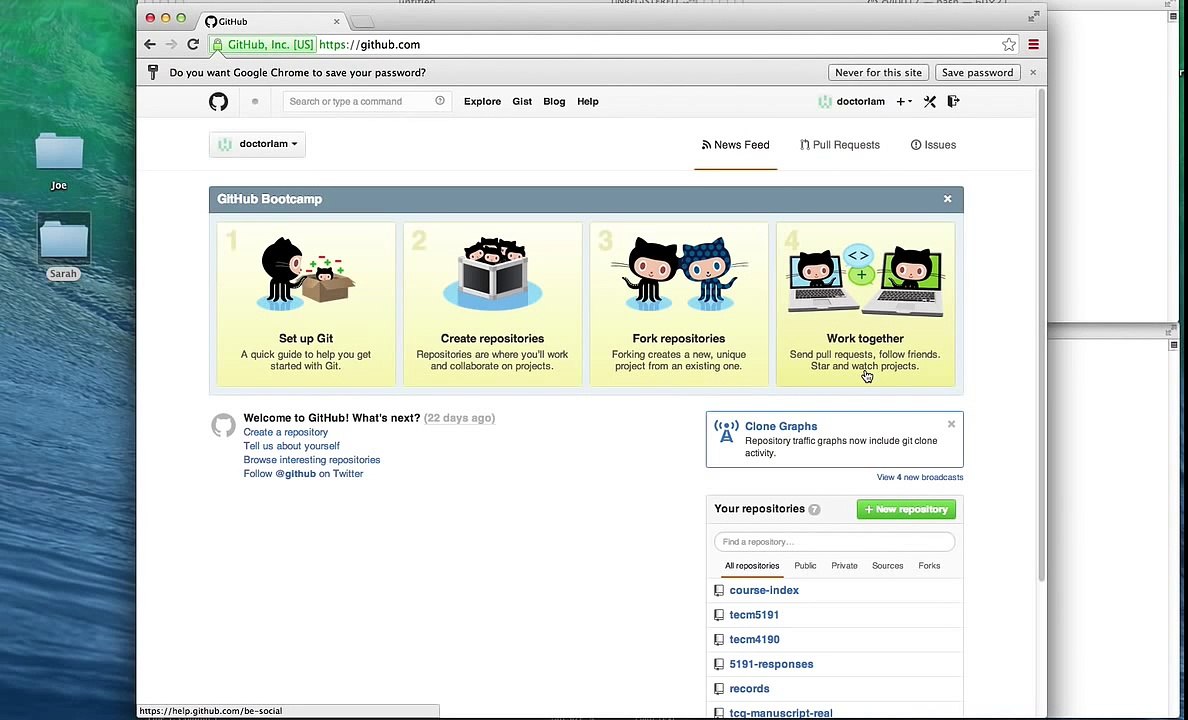Open the Gist menu item
This screenshot has width=1188, height=720.
click(x=522, y=102)
